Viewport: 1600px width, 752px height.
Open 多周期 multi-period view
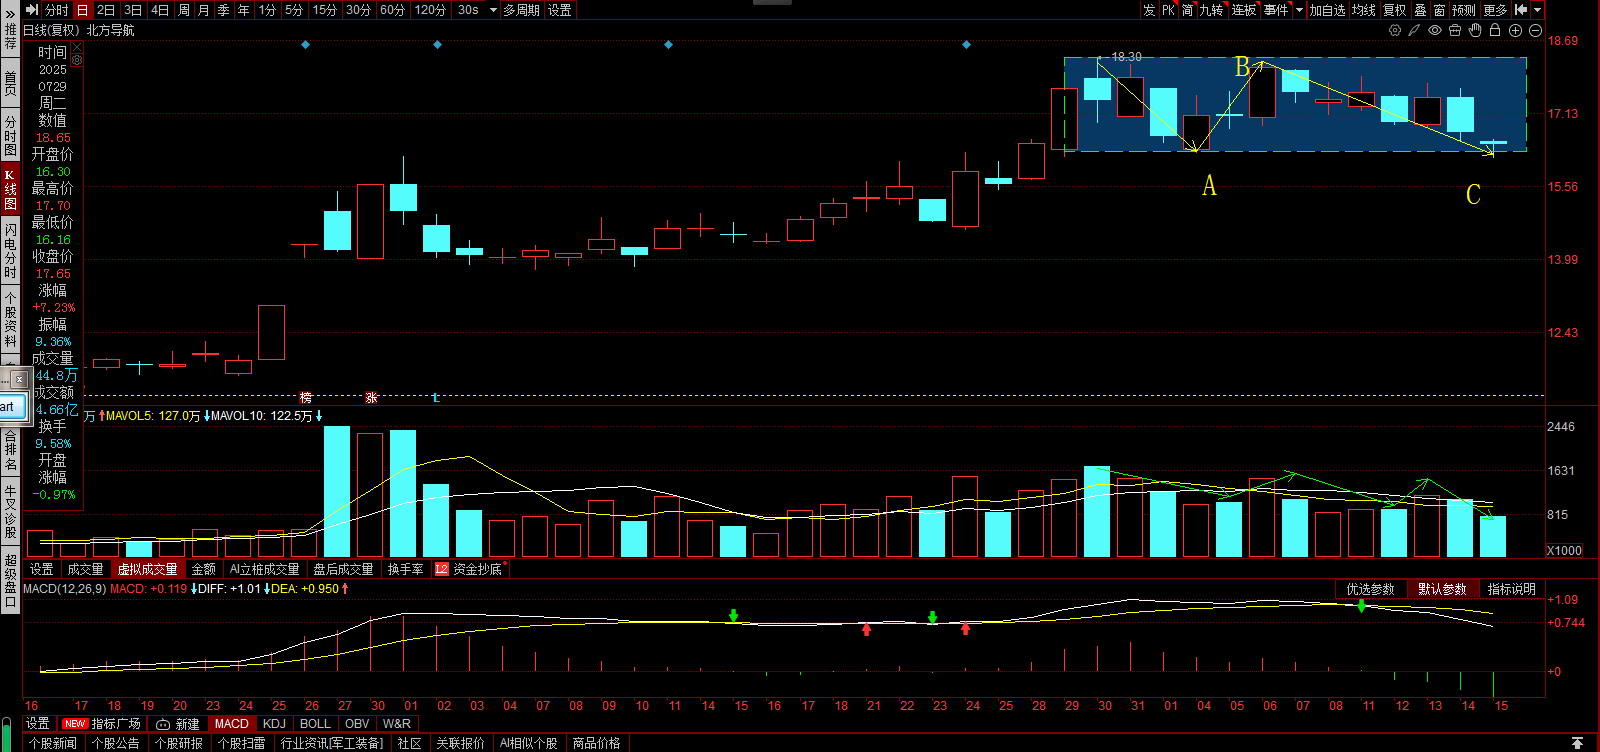(x=521, y=10)
